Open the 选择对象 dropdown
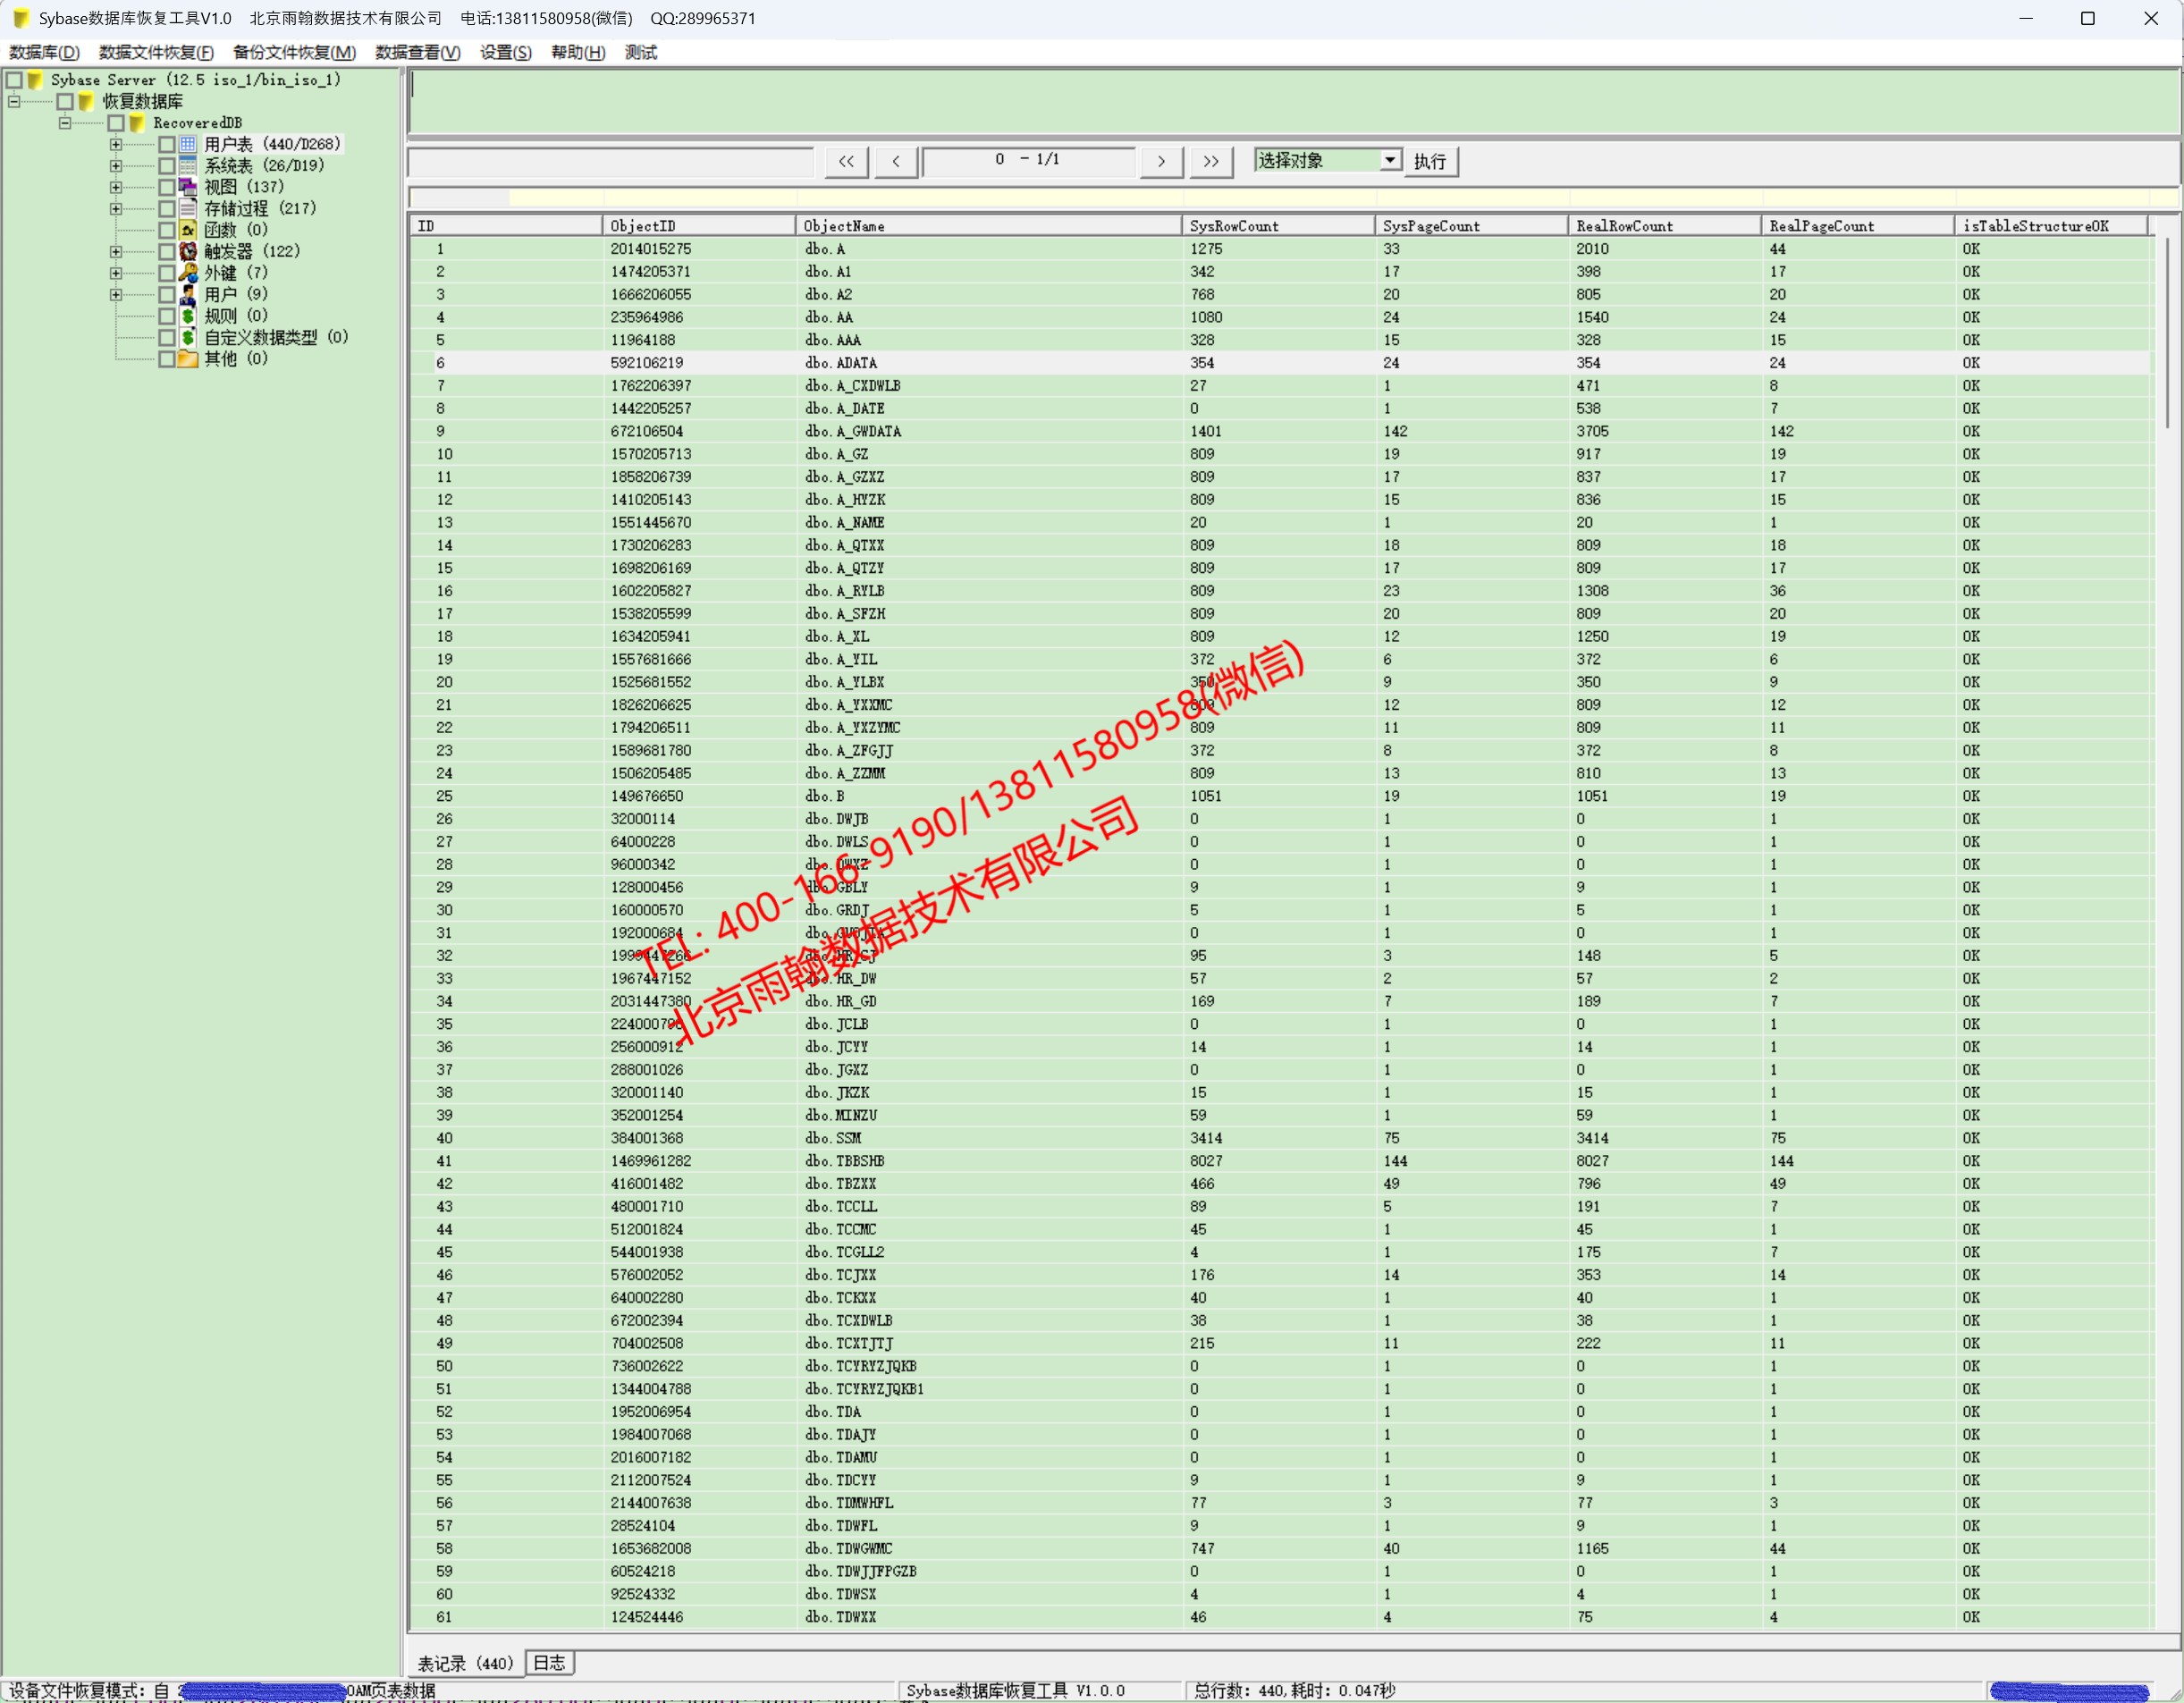Image resolution: width=2184 pixels, height=1703 pixels. [x=1390, y=160]
